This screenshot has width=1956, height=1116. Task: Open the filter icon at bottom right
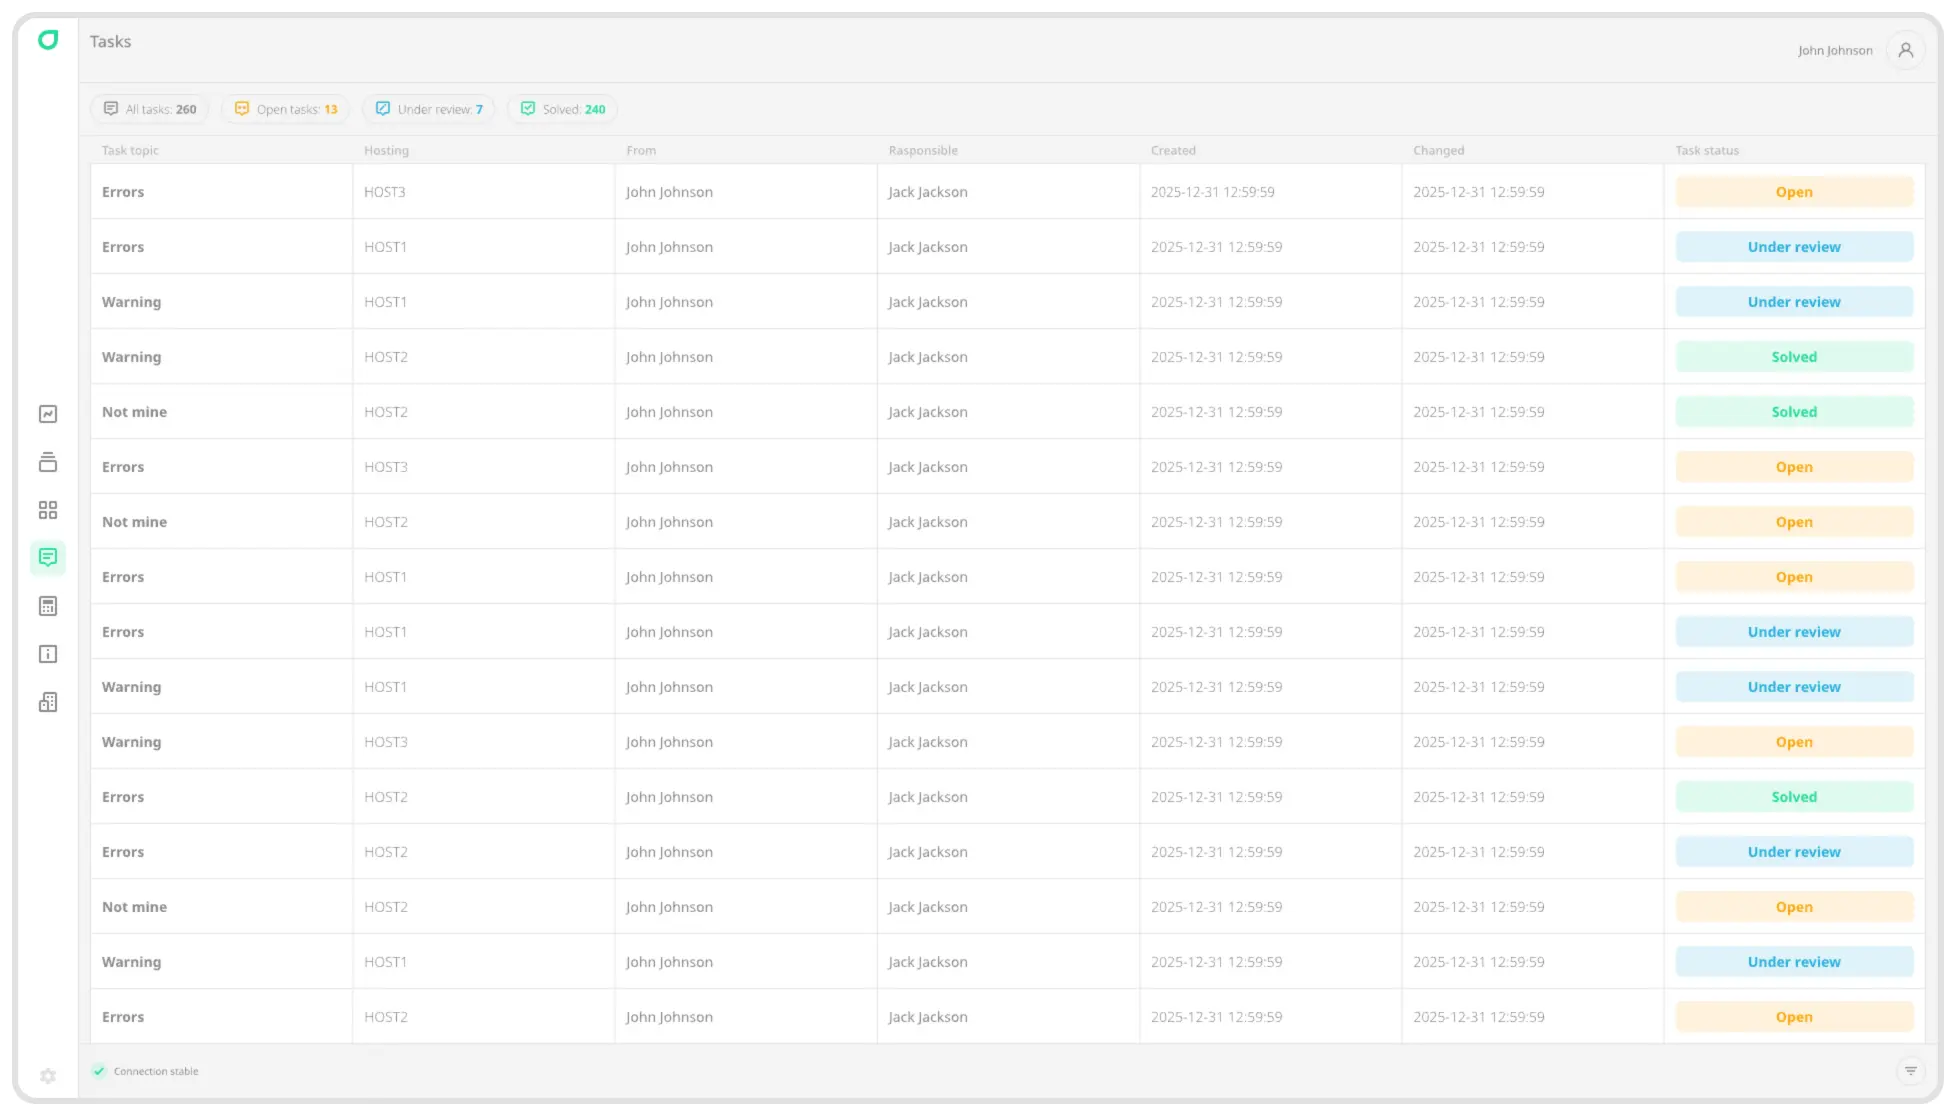point(1910,1071)
